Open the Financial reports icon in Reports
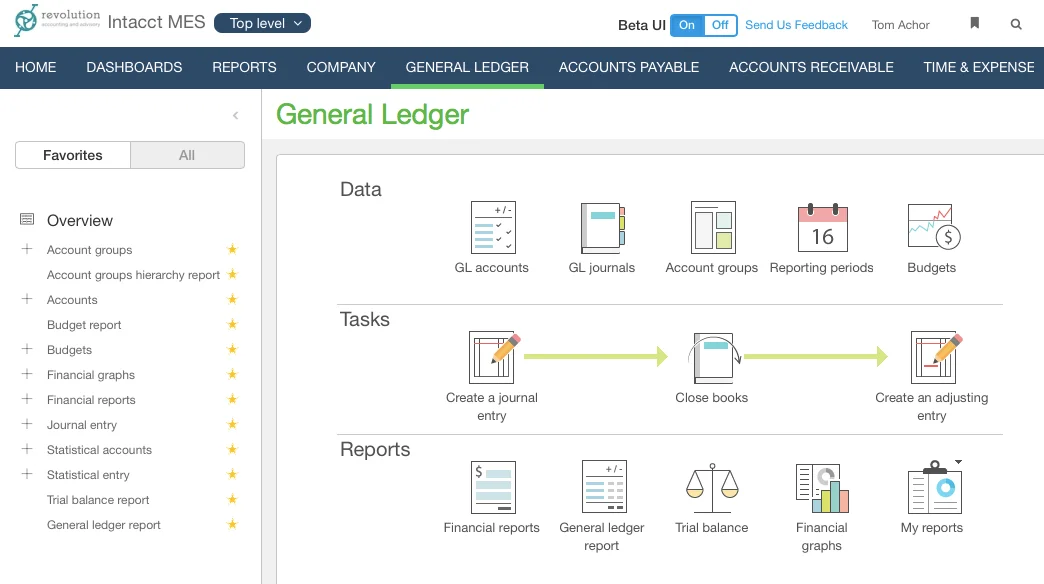This screenshot has width=1044, height=584. coord(493,487)
